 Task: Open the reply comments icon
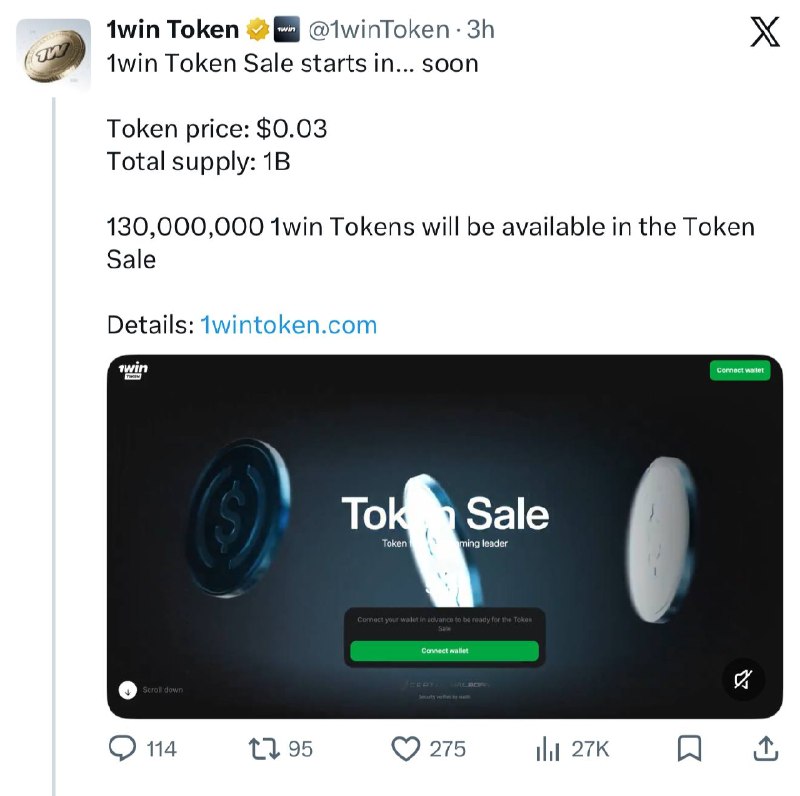(x=122, y=748)
